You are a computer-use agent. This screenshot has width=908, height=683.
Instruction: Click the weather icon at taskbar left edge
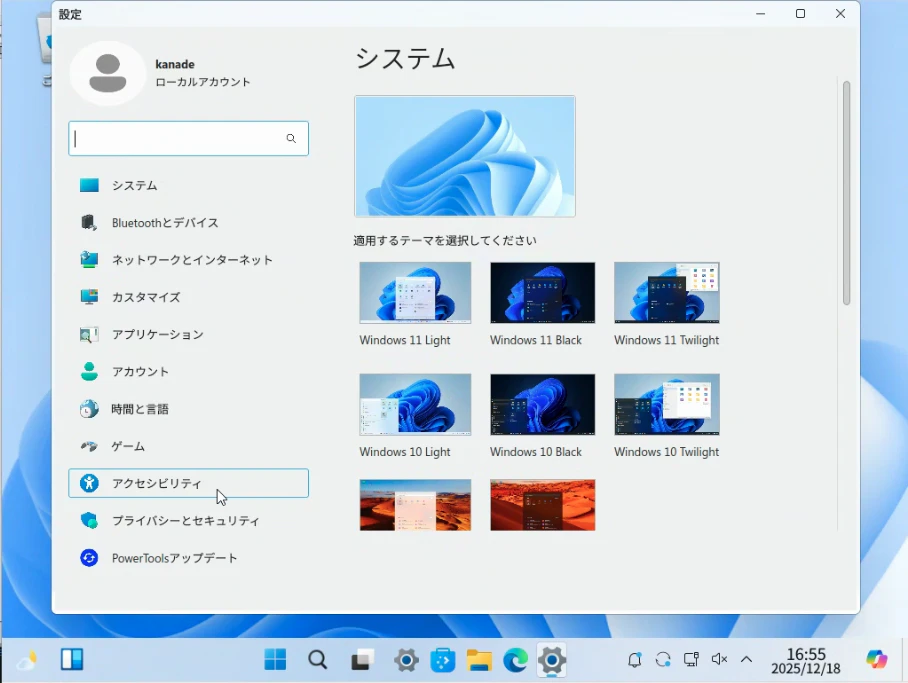coord(27,660)
